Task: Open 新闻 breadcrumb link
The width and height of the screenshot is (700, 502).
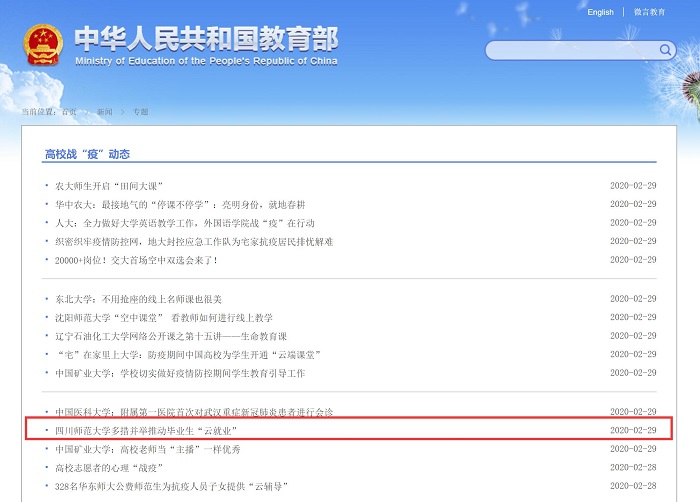Action: click(x=105, y=112)
